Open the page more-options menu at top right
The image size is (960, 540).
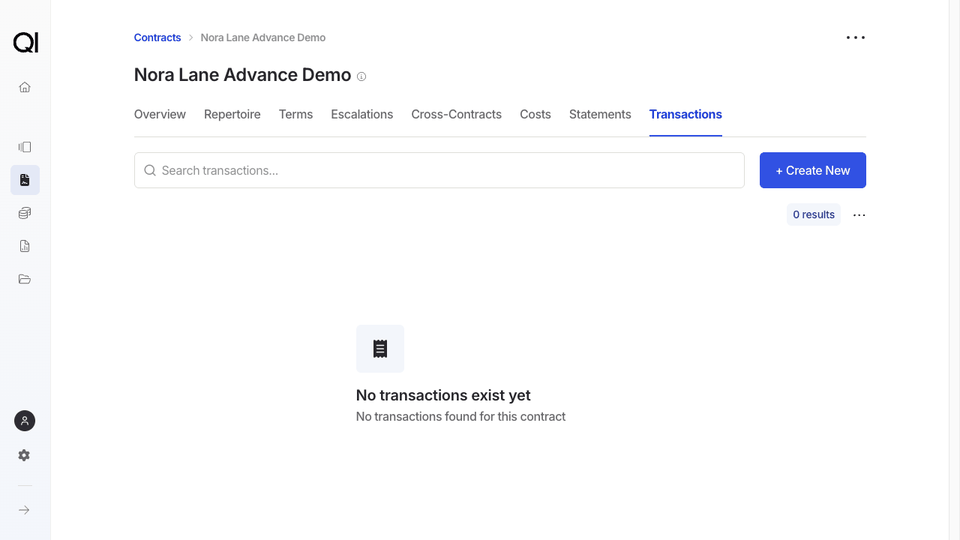(x=855, y=37)
